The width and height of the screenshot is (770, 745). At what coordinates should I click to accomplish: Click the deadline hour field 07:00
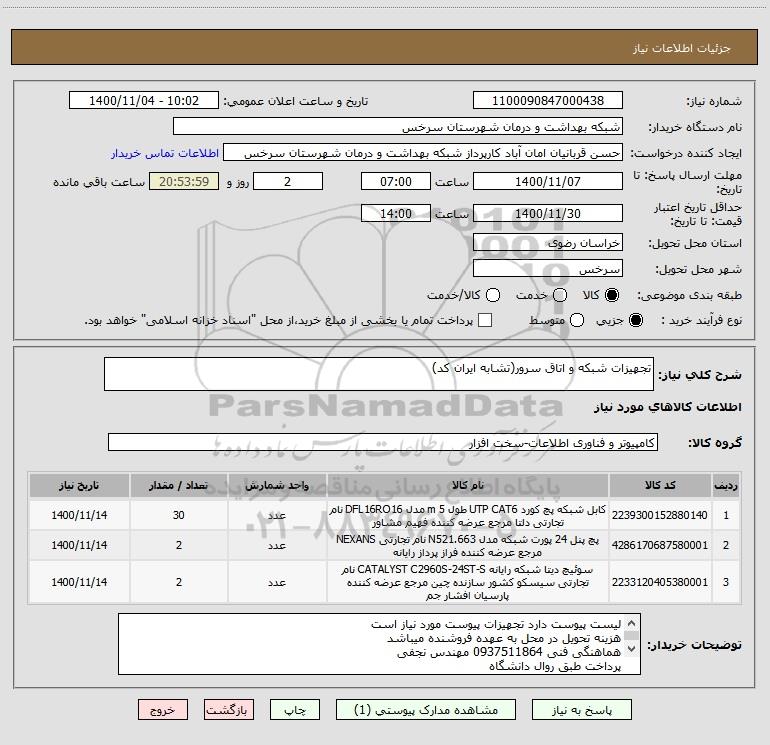coord(396,181)
